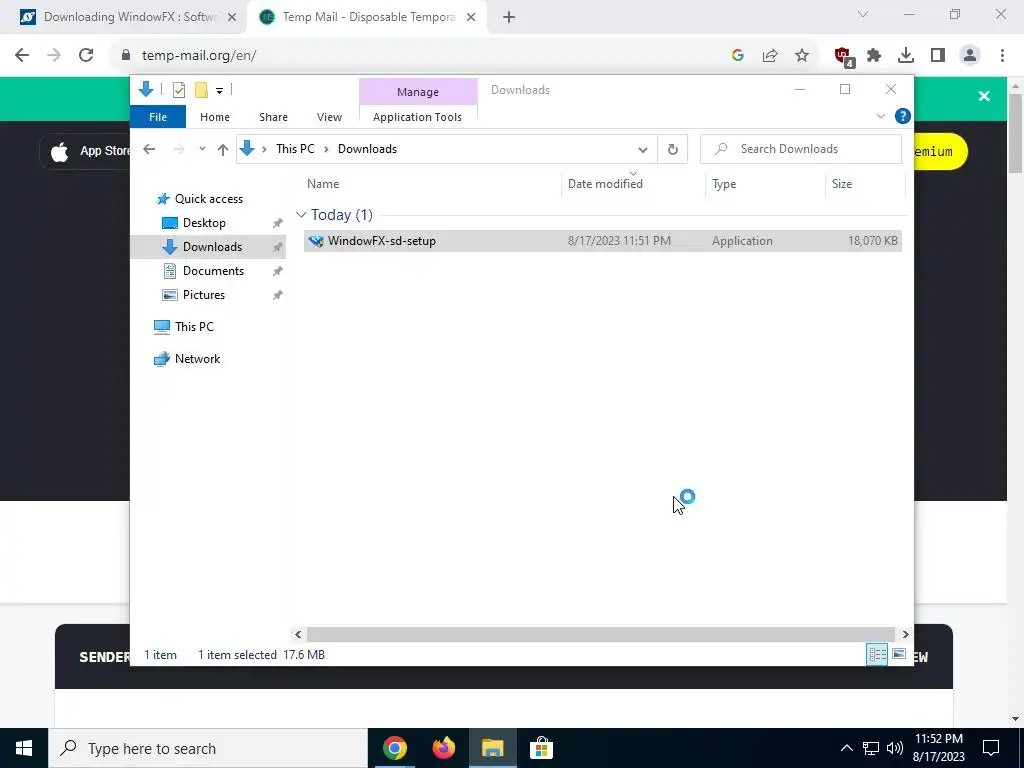The image size is (1024, 768).
Task: Show hidden system tray icons
Action: coord(846,748)
